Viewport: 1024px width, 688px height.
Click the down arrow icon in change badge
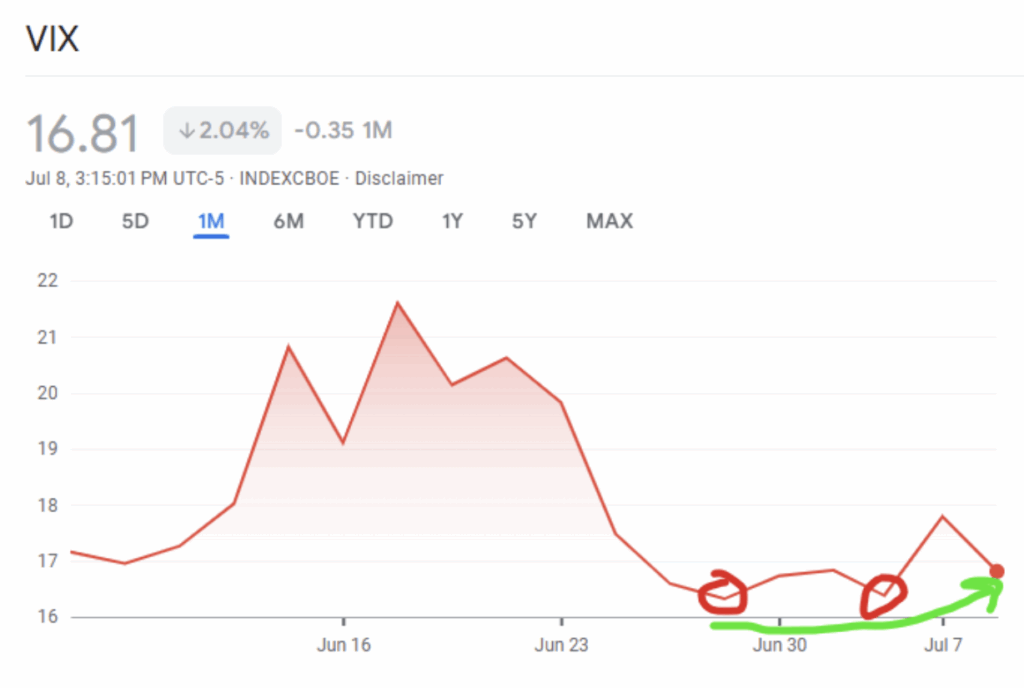coord(187,131)
